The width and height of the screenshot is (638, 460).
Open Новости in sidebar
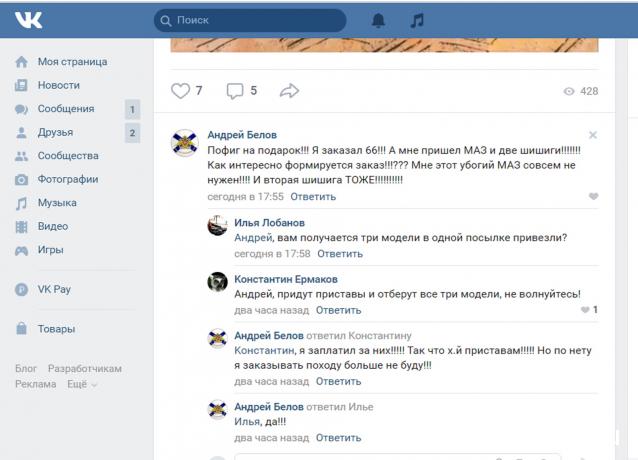point(59,85)
